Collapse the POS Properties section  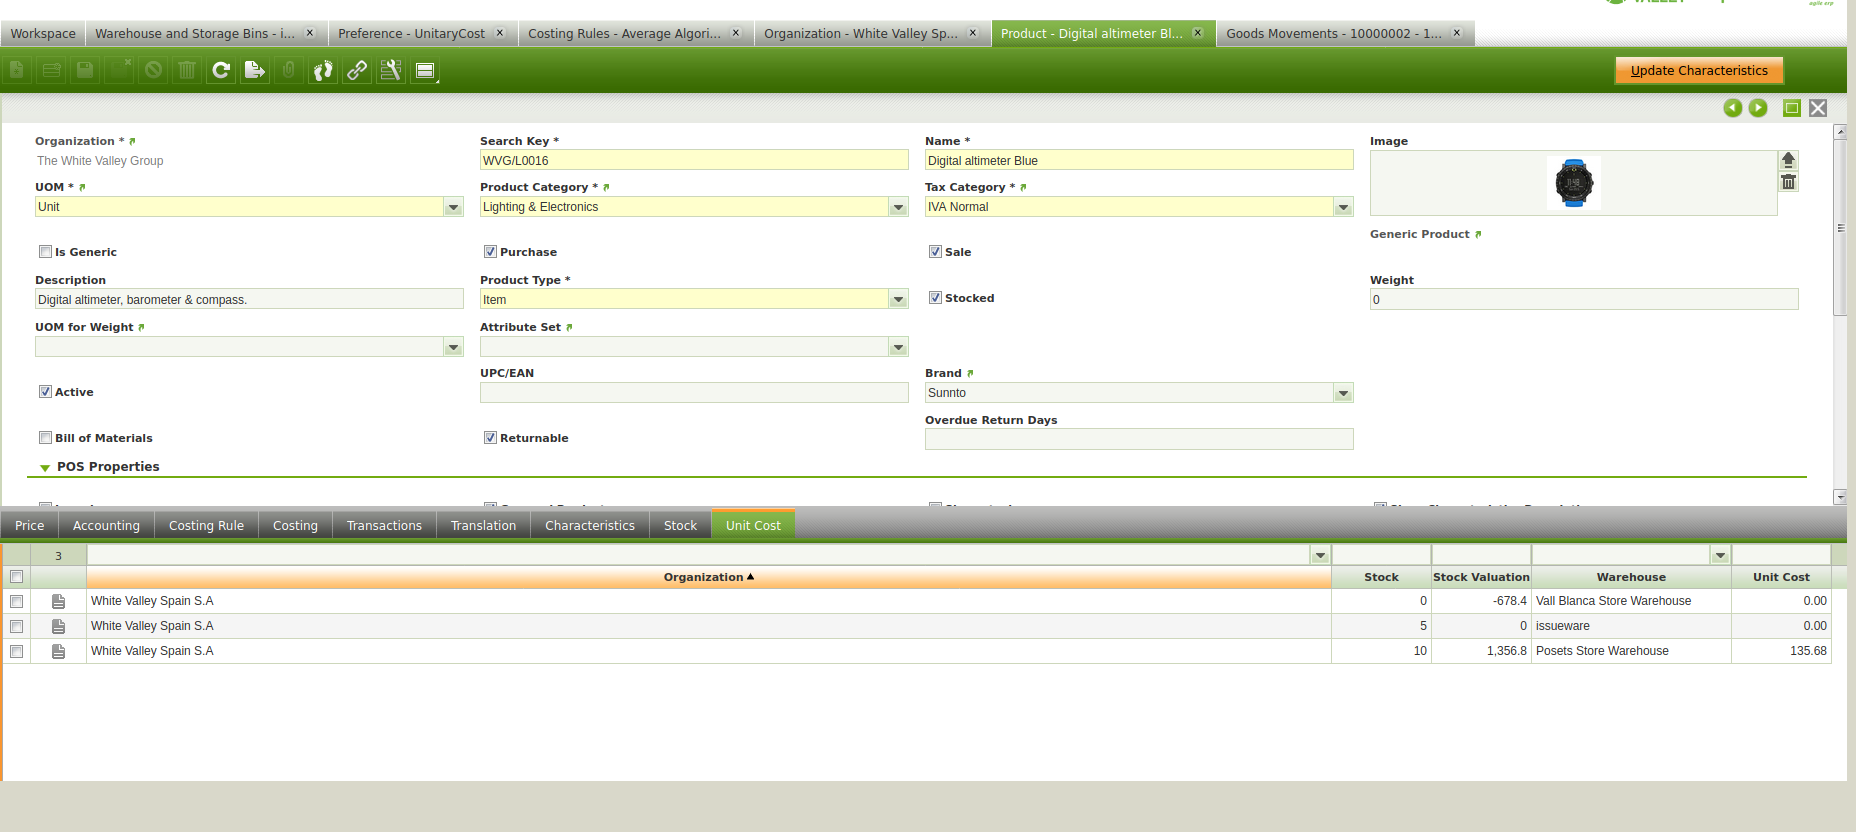45,467
